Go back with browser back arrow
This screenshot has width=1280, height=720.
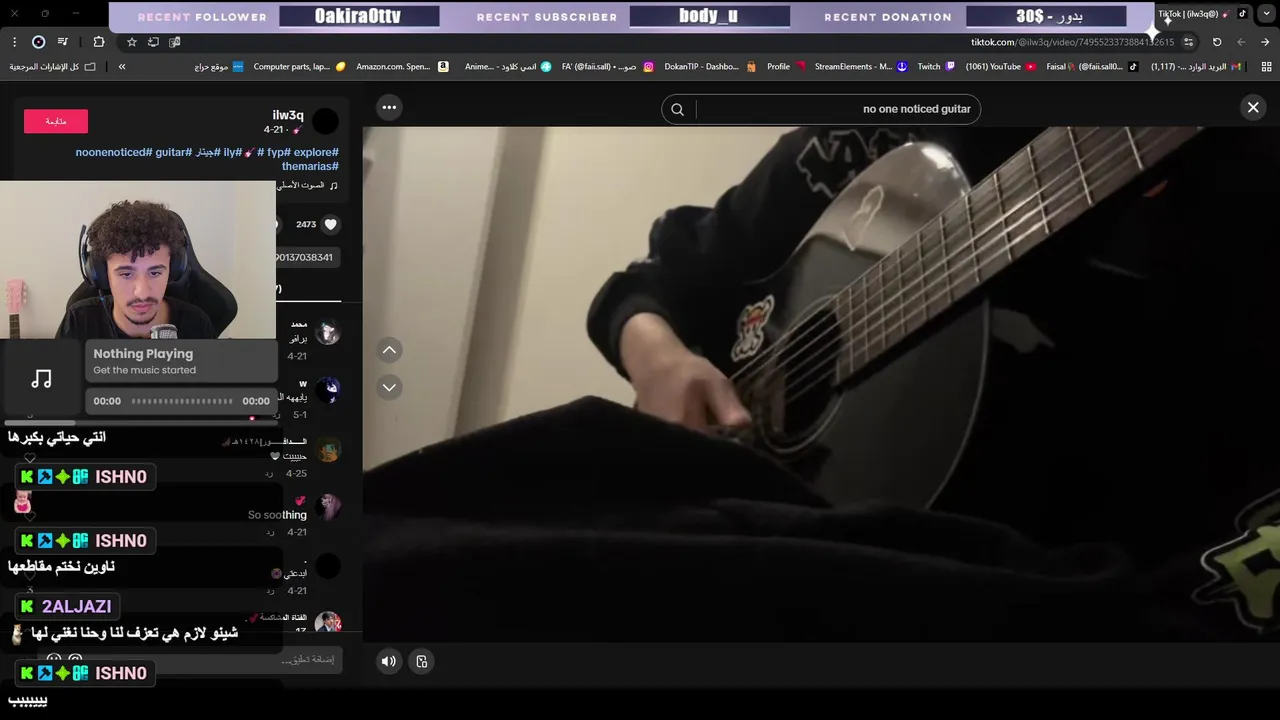tap(1265, 42)
